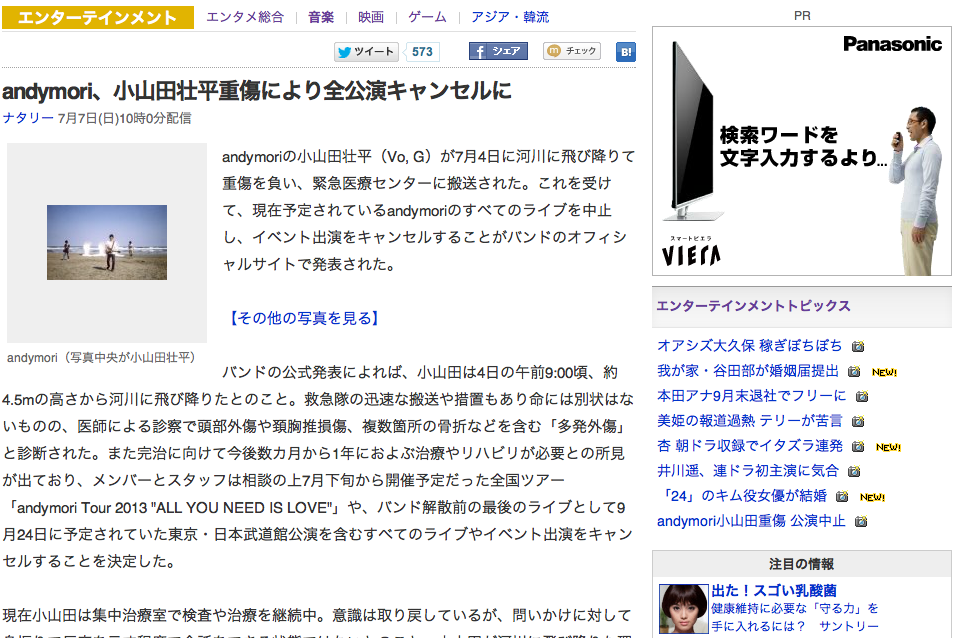Open the 【その他の写真を見る】 link

click(303, 318)
